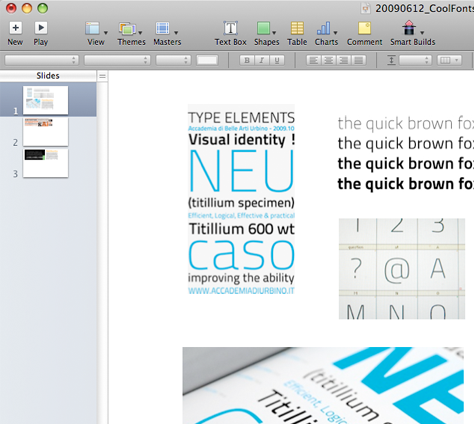The height and width of the screenshot is (424, 474).
Task: Open the font size dropdown
Action: (x=173, y=60)
